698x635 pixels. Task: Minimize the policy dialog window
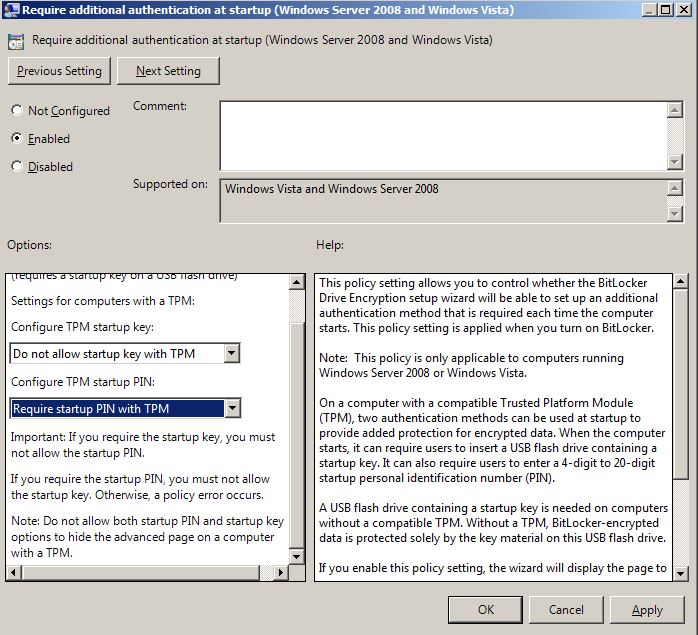(x=649, y=9)
